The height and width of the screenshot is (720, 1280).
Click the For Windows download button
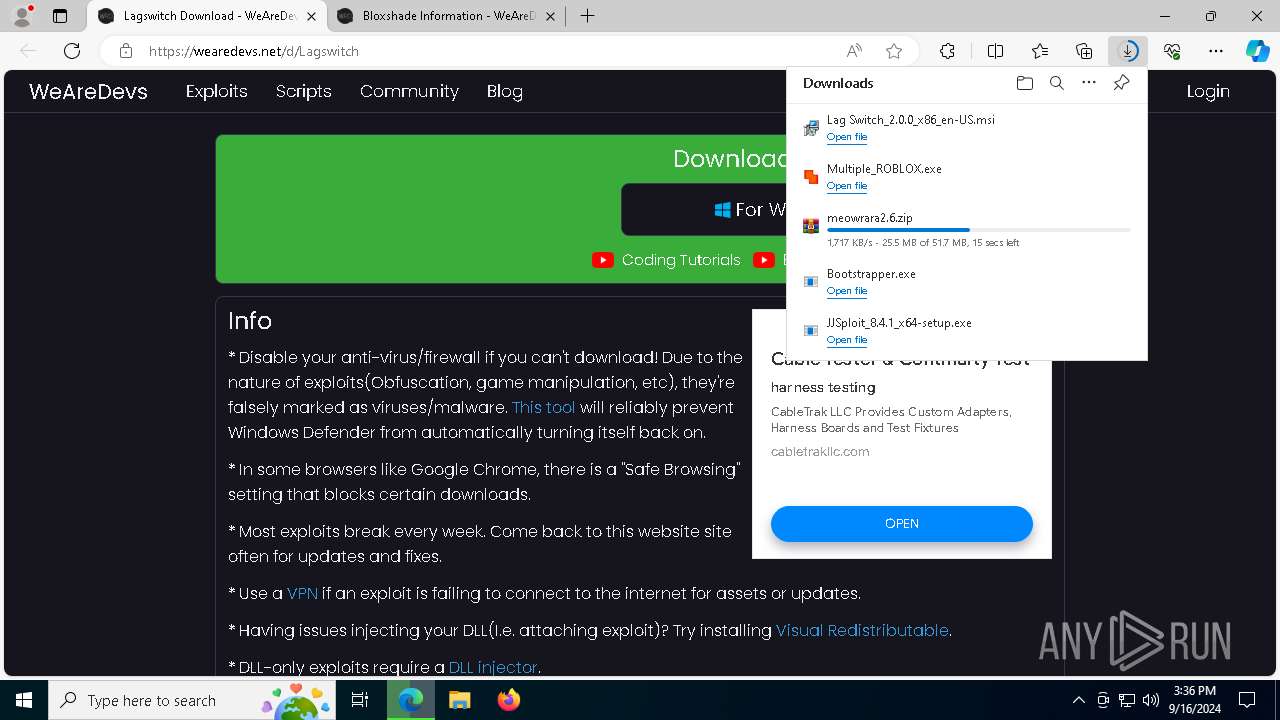coord(703,209)
